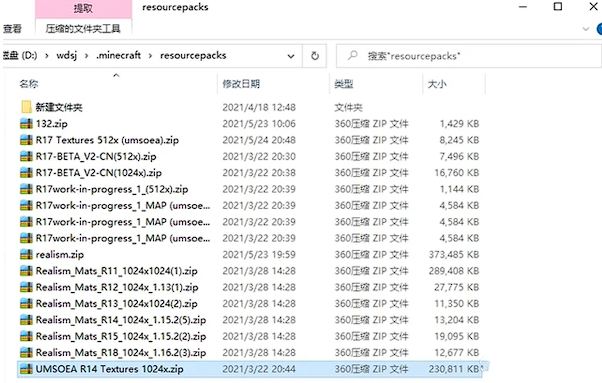The image size is (602, 383).
Task: Select R17work-in-progress_1_(512x).zip file name
Action: pos(112,189)
